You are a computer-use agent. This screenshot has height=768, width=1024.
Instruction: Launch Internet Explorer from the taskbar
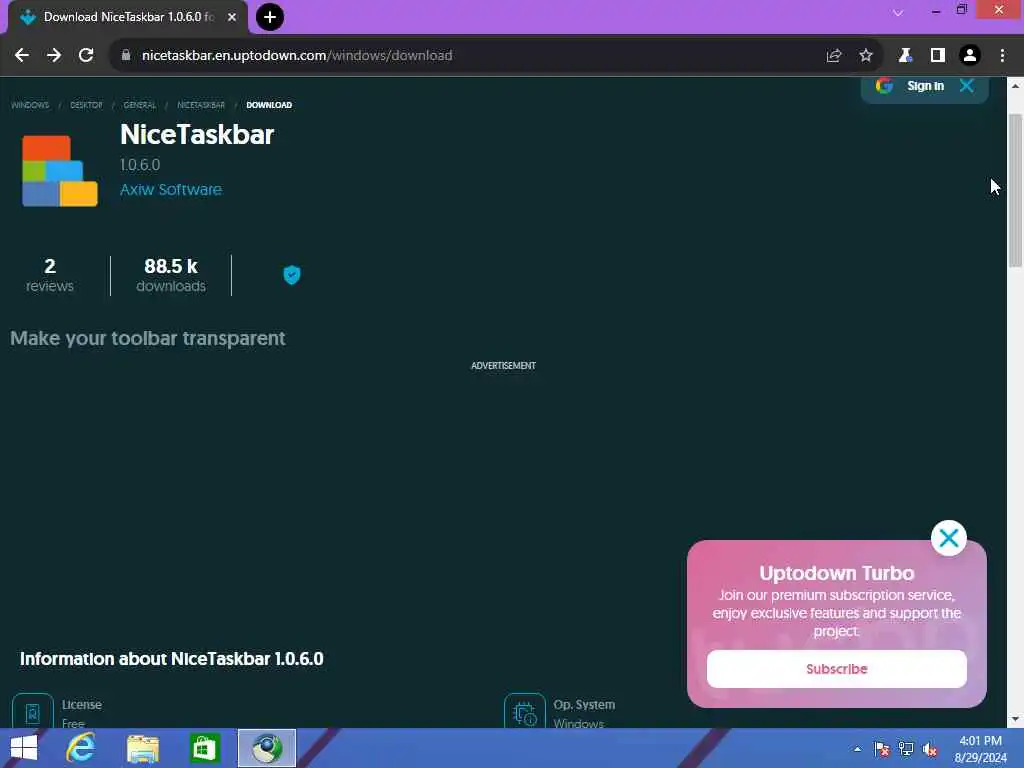tap(81, 748)
